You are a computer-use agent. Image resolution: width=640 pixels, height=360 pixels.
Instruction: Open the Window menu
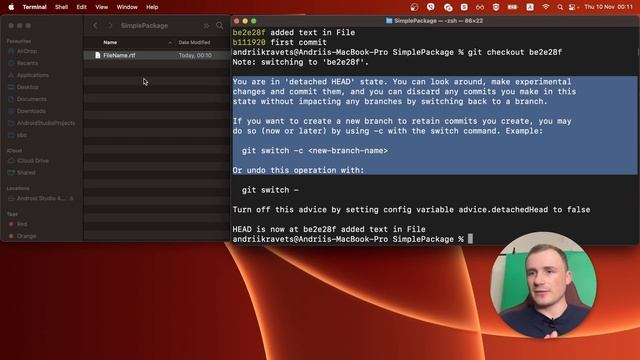pos(127,7)
